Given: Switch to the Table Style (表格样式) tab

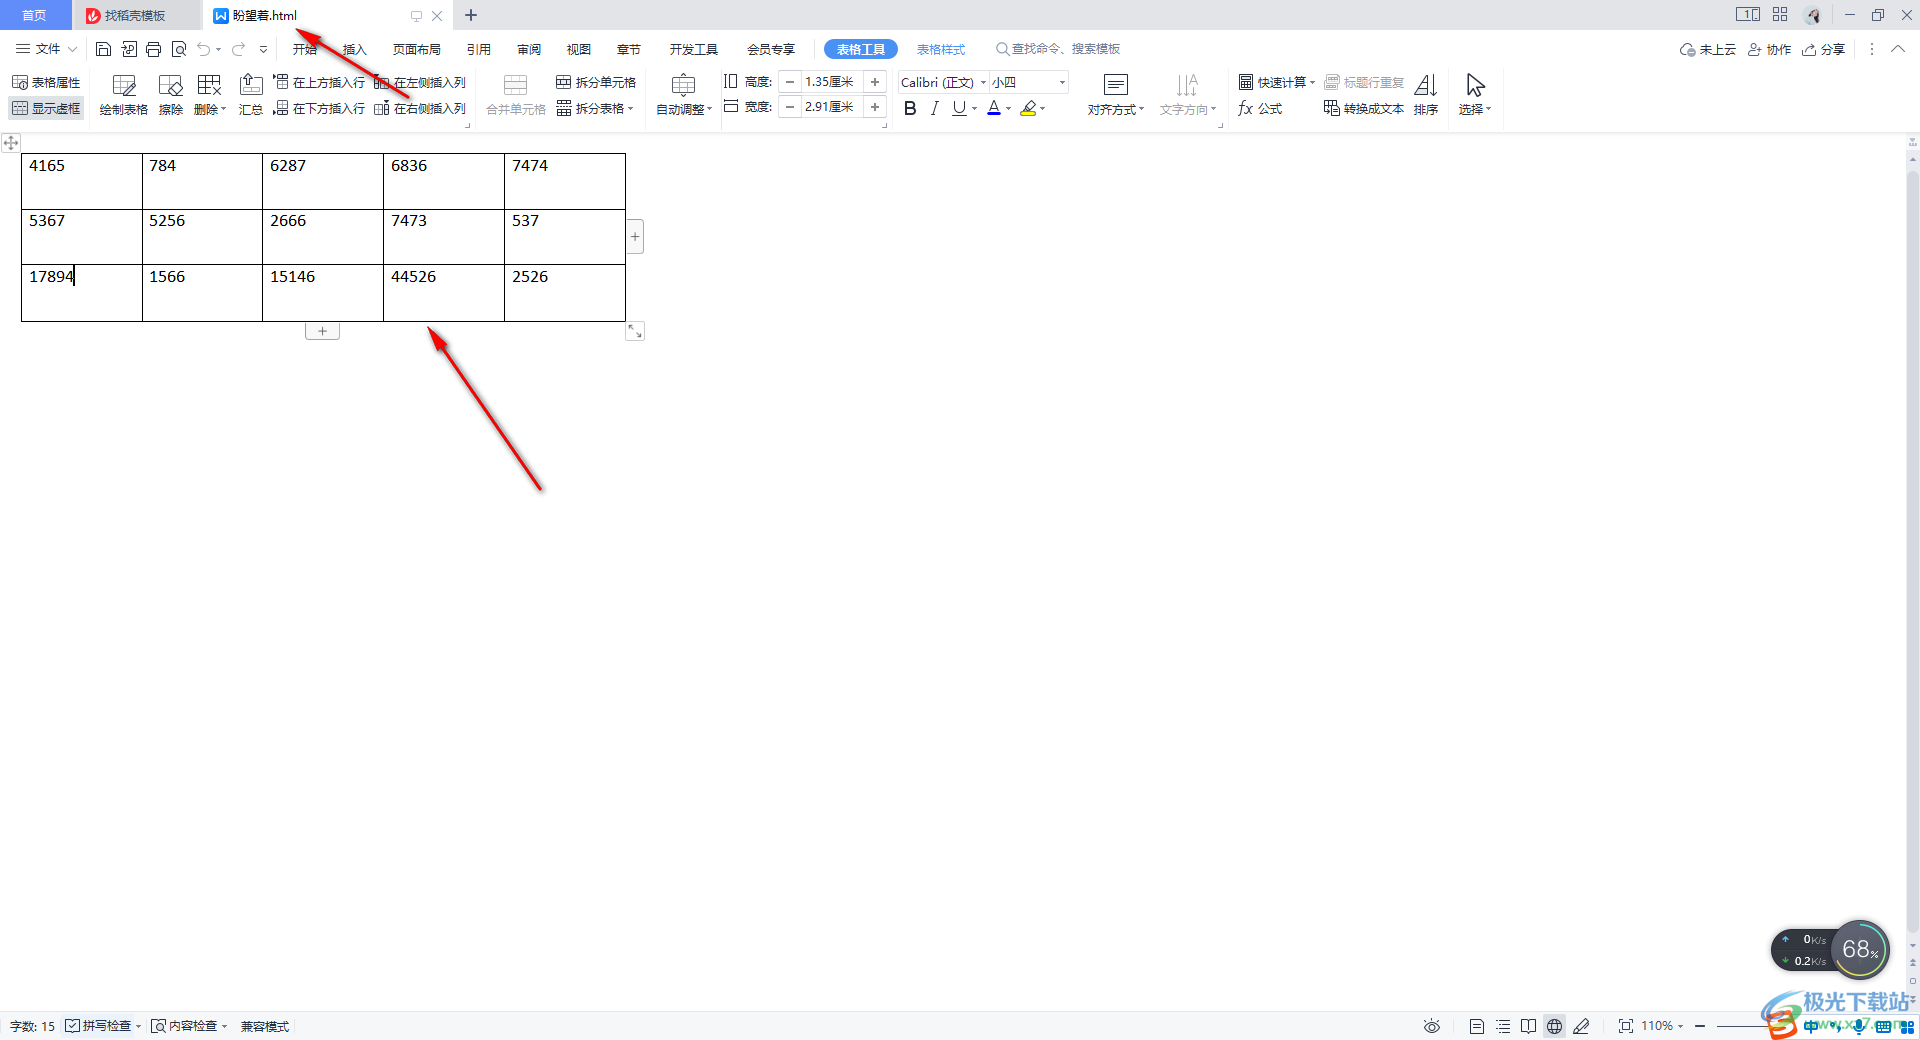Looking at the screenshot, I should pos(941,49).
